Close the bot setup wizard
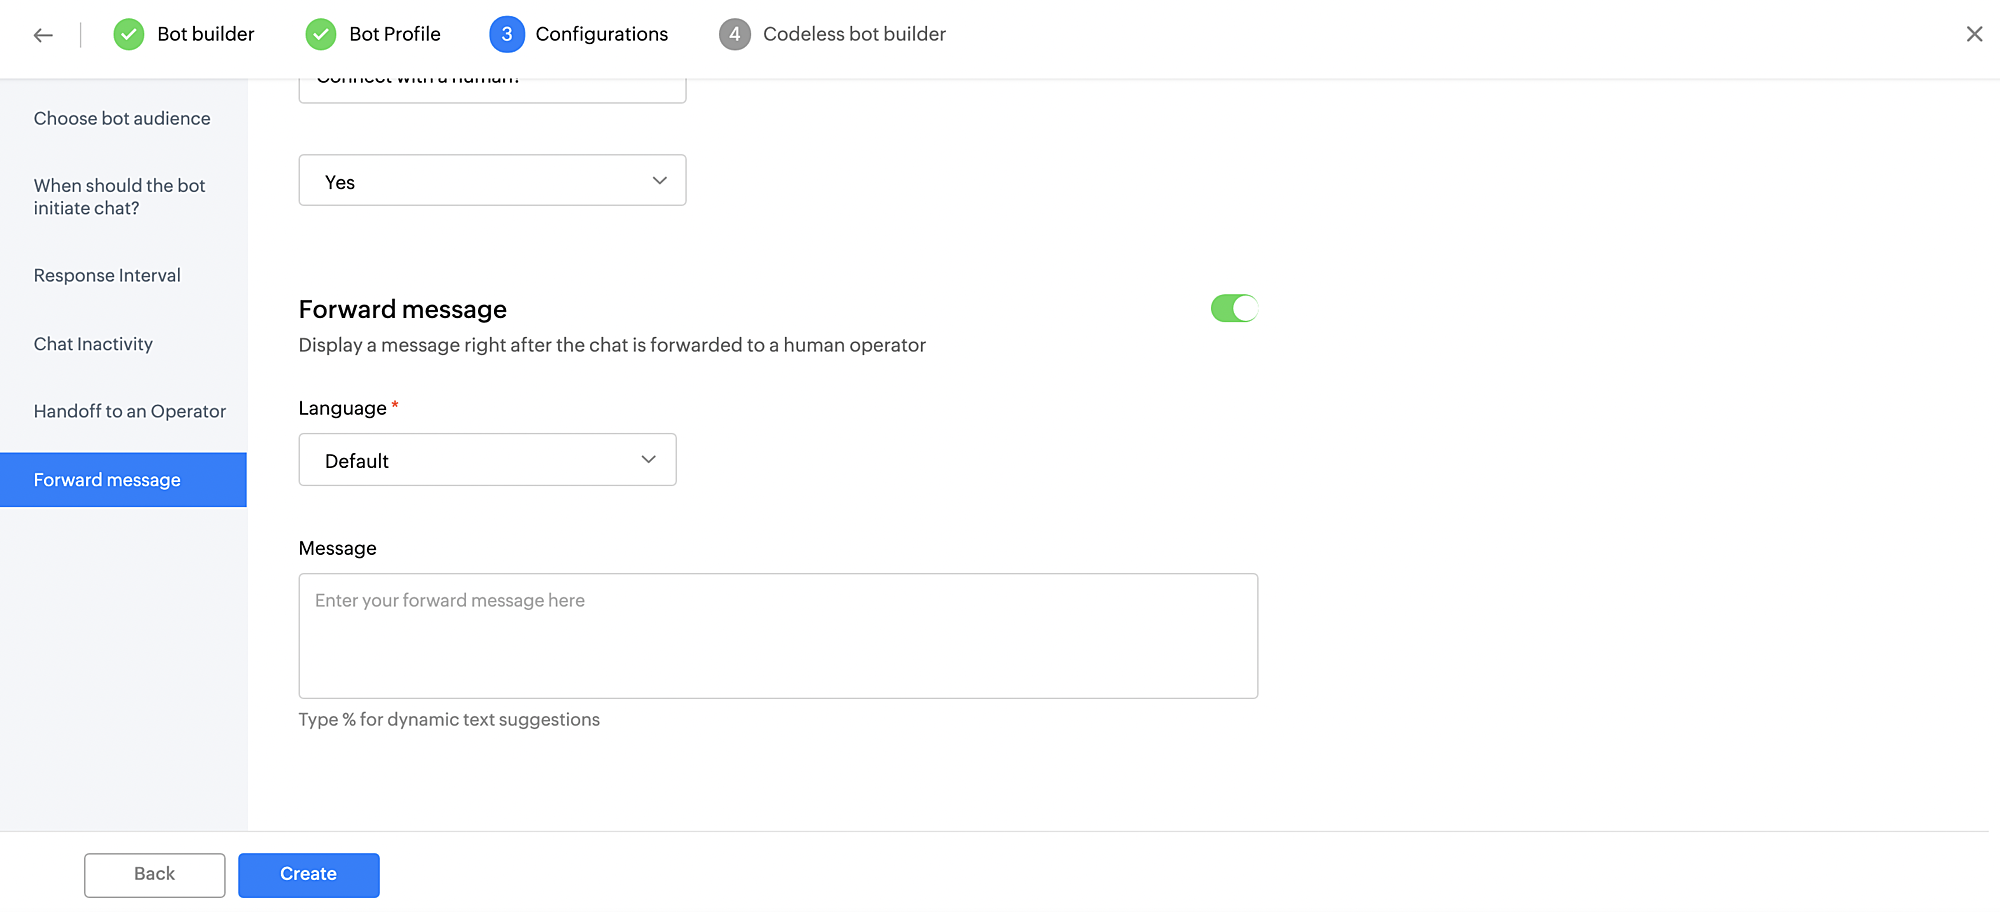The image size is (2000, 912). [x=1974, y=34]
